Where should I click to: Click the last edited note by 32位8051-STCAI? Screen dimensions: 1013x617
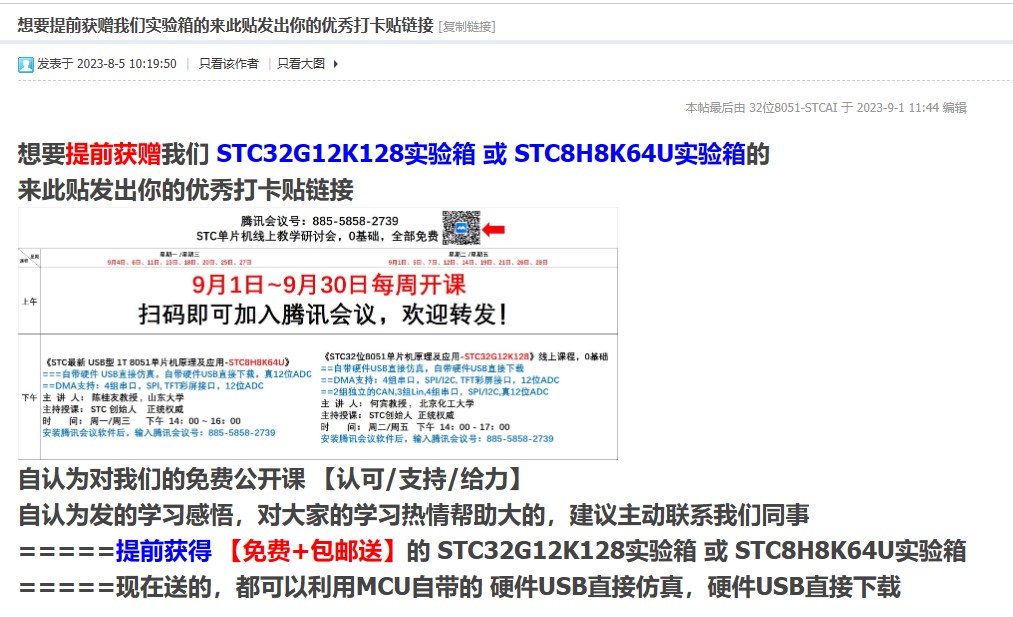pos(826,107)
